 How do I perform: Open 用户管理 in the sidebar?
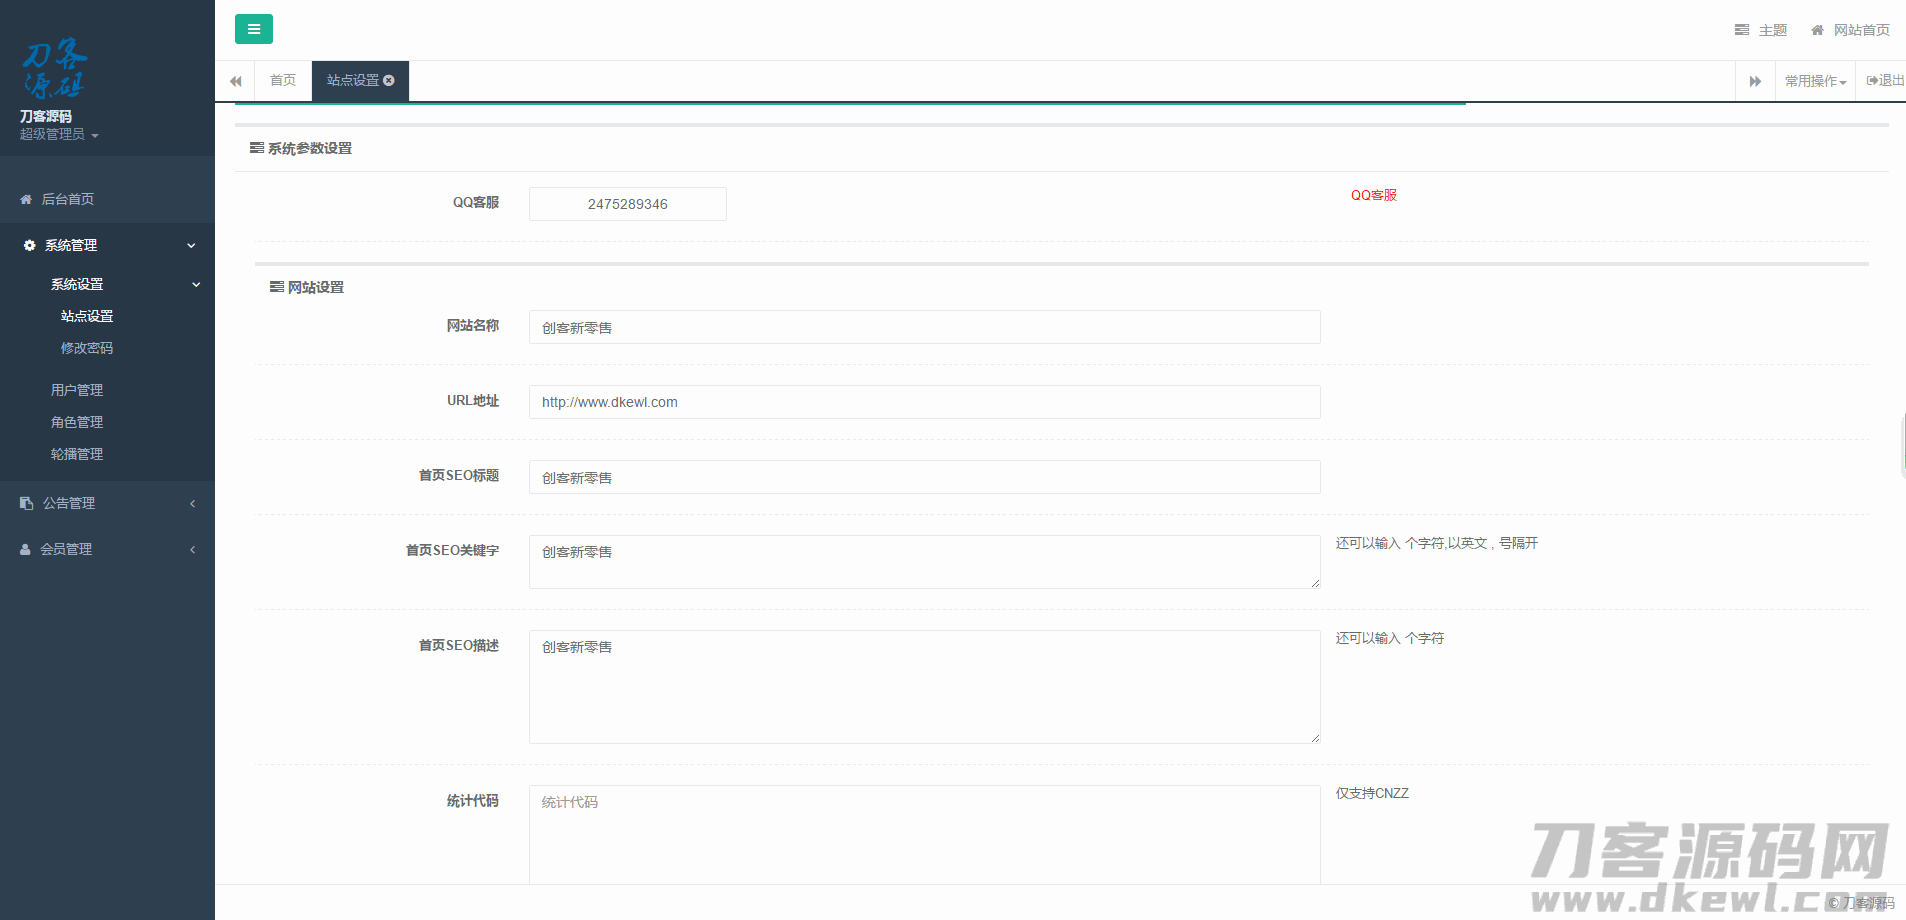(77, 390)
